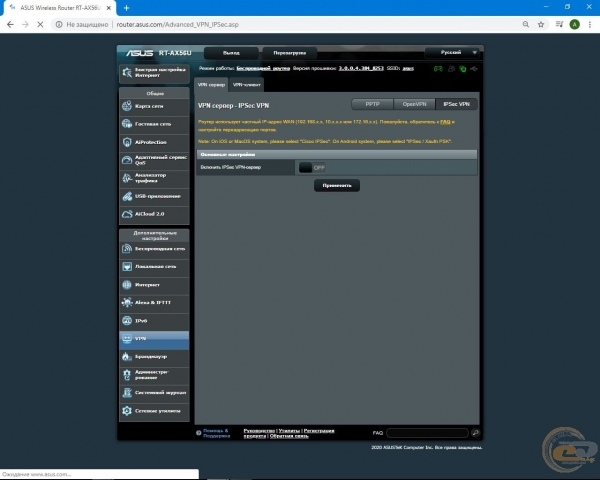Image resolution: width=600 pixels, height=480 pixels.
Task: Click the USB status icon in header
Action: coord(474,69)
